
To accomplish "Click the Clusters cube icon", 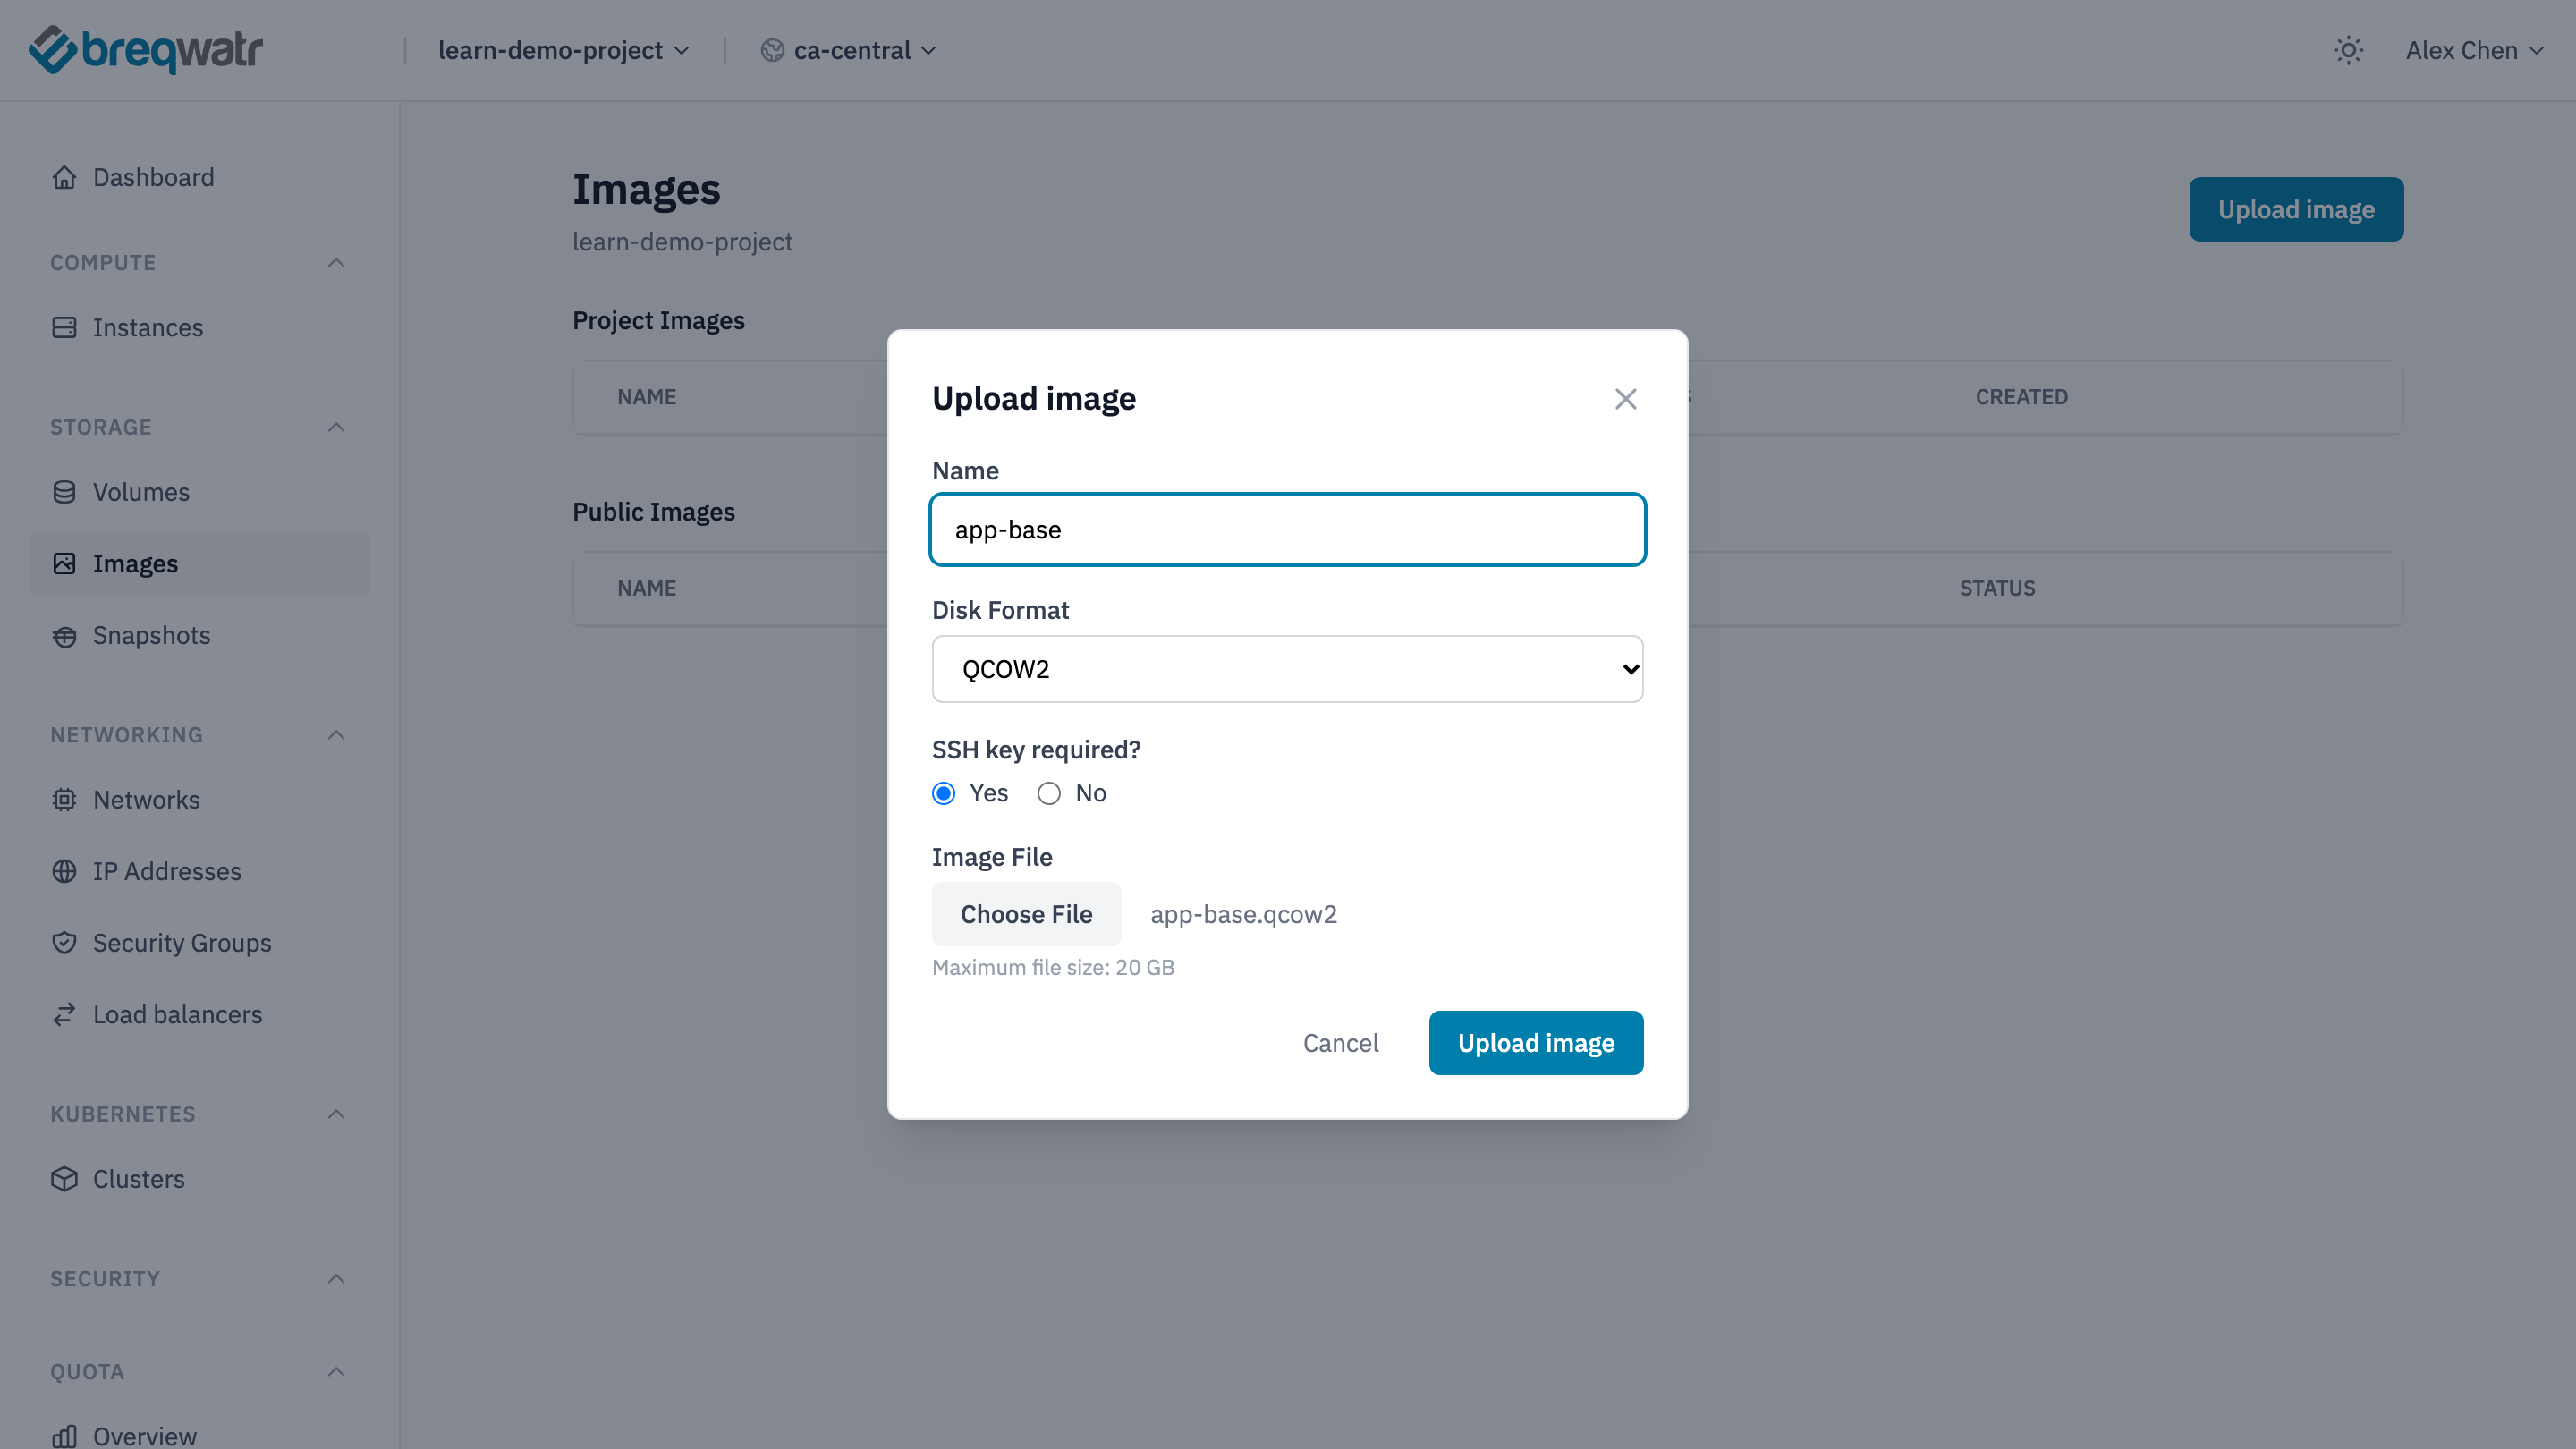I will tap(64, 1179).
